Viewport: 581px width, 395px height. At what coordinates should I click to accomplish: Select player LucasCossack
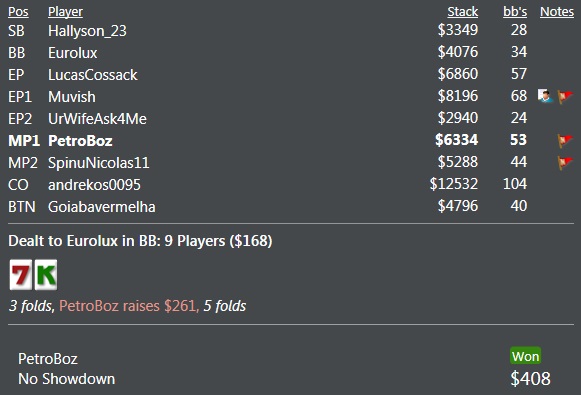coord(93,75)
